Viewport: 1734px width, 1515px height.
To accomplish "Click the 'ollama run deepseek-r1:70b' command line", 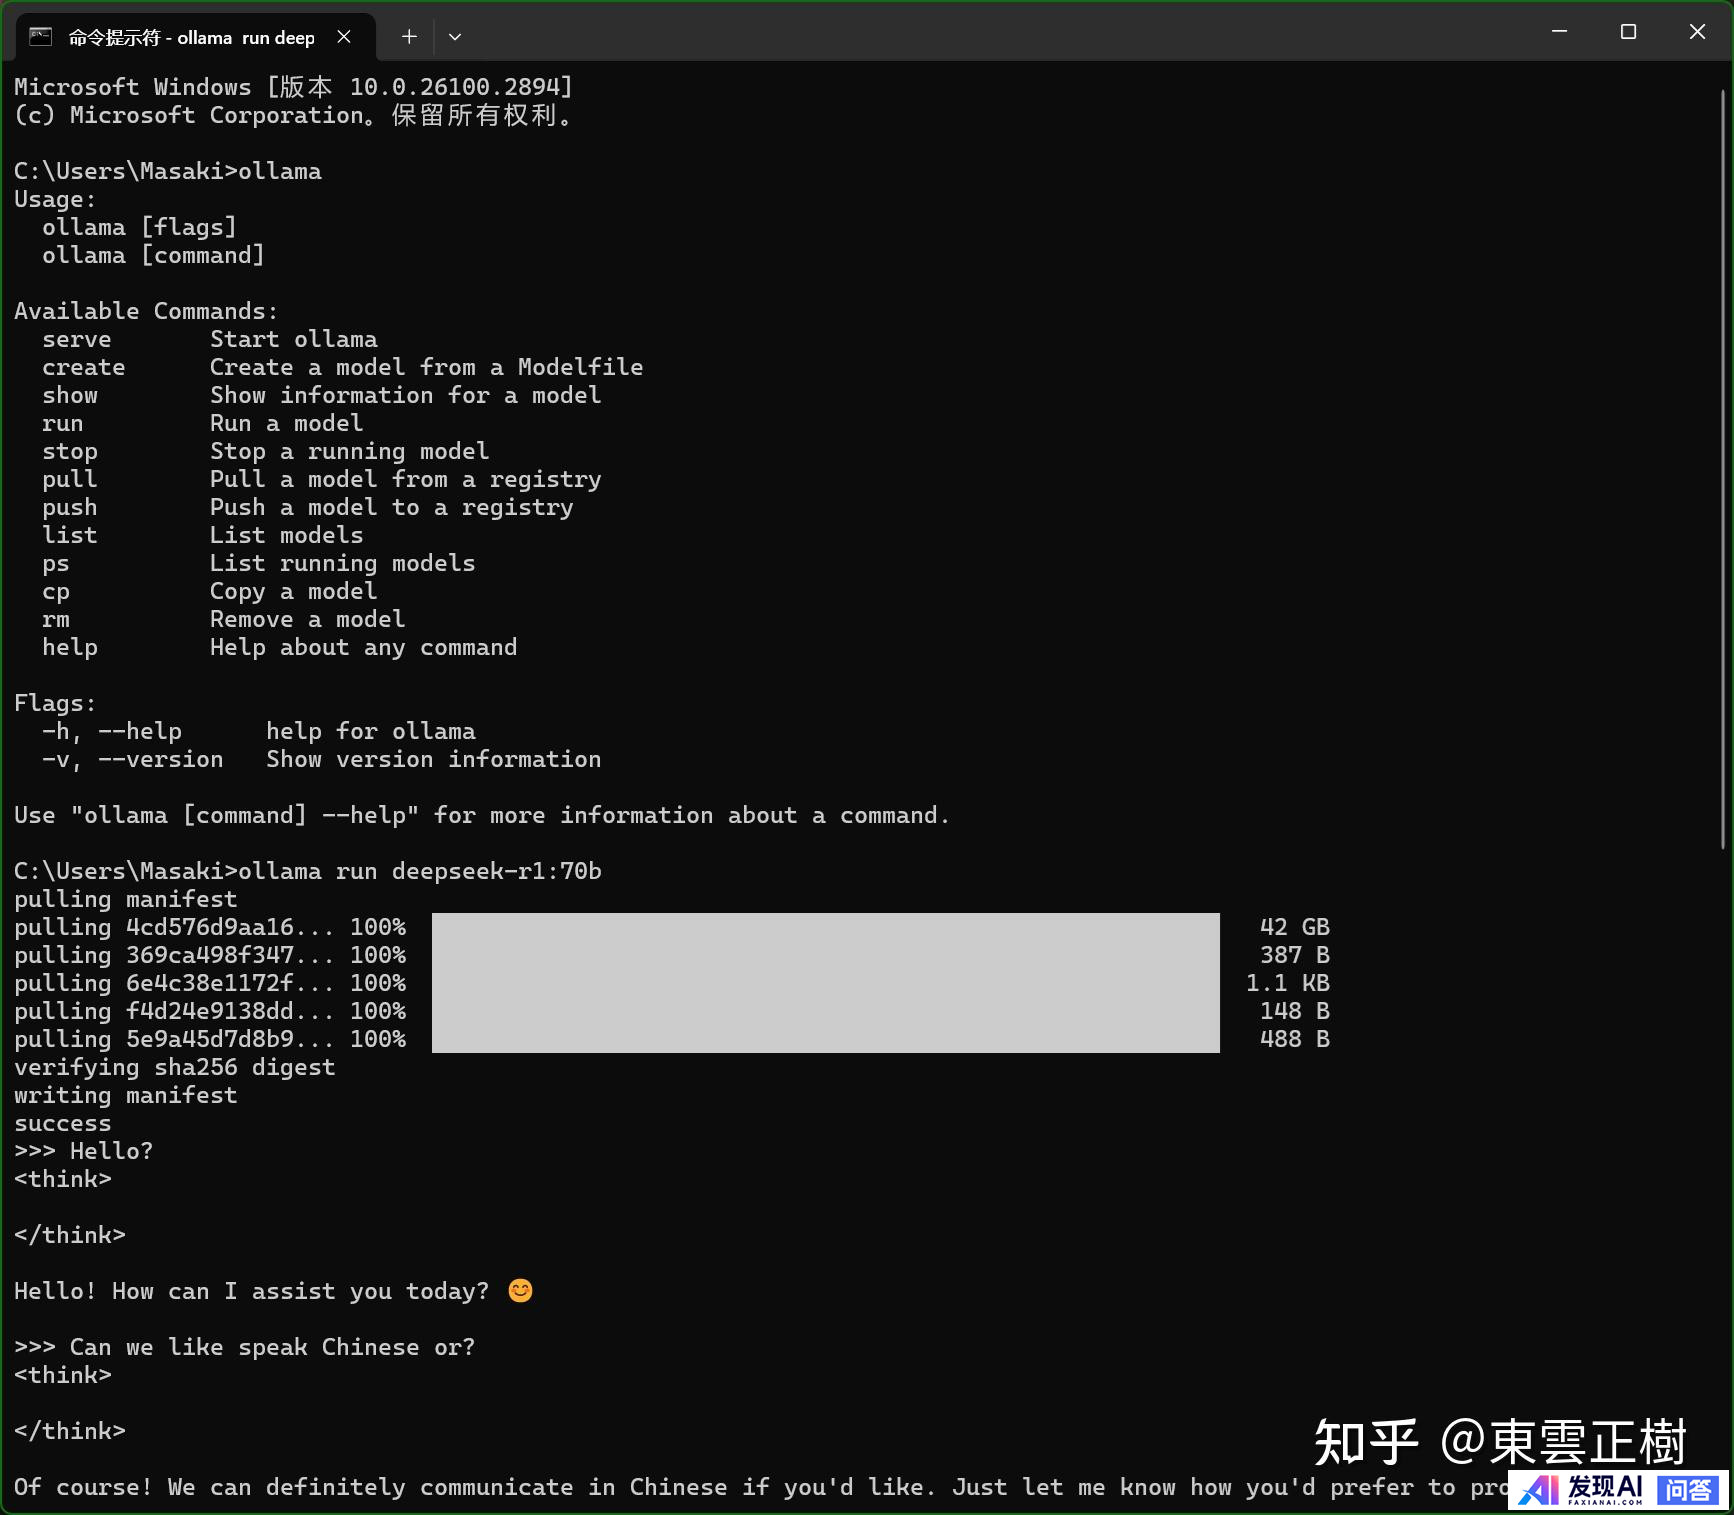I will [x=307, y=872].
